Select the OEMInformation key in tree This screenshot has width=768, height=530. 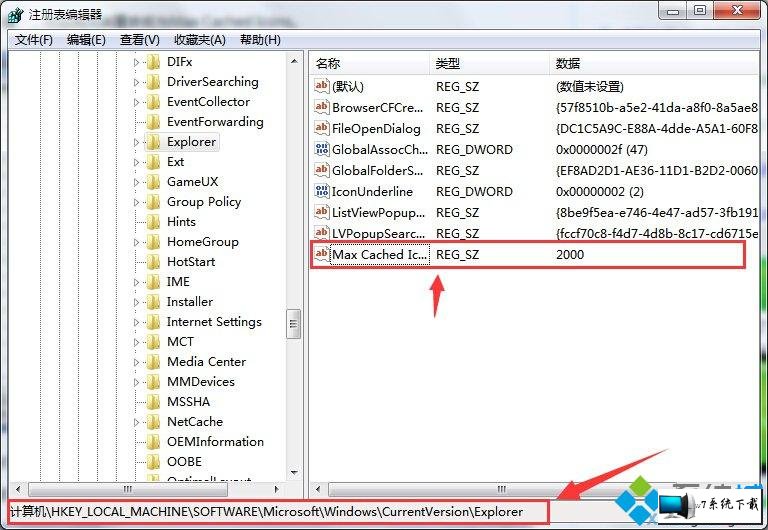pos(215,441)
